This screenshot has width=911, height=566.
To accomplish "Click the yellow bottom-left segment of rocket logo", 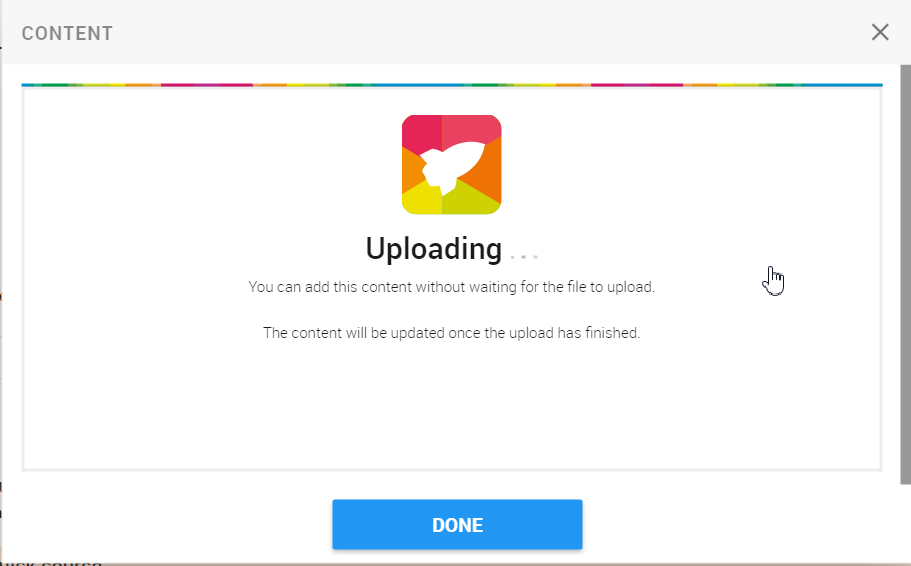I will [x=421, y=200].
